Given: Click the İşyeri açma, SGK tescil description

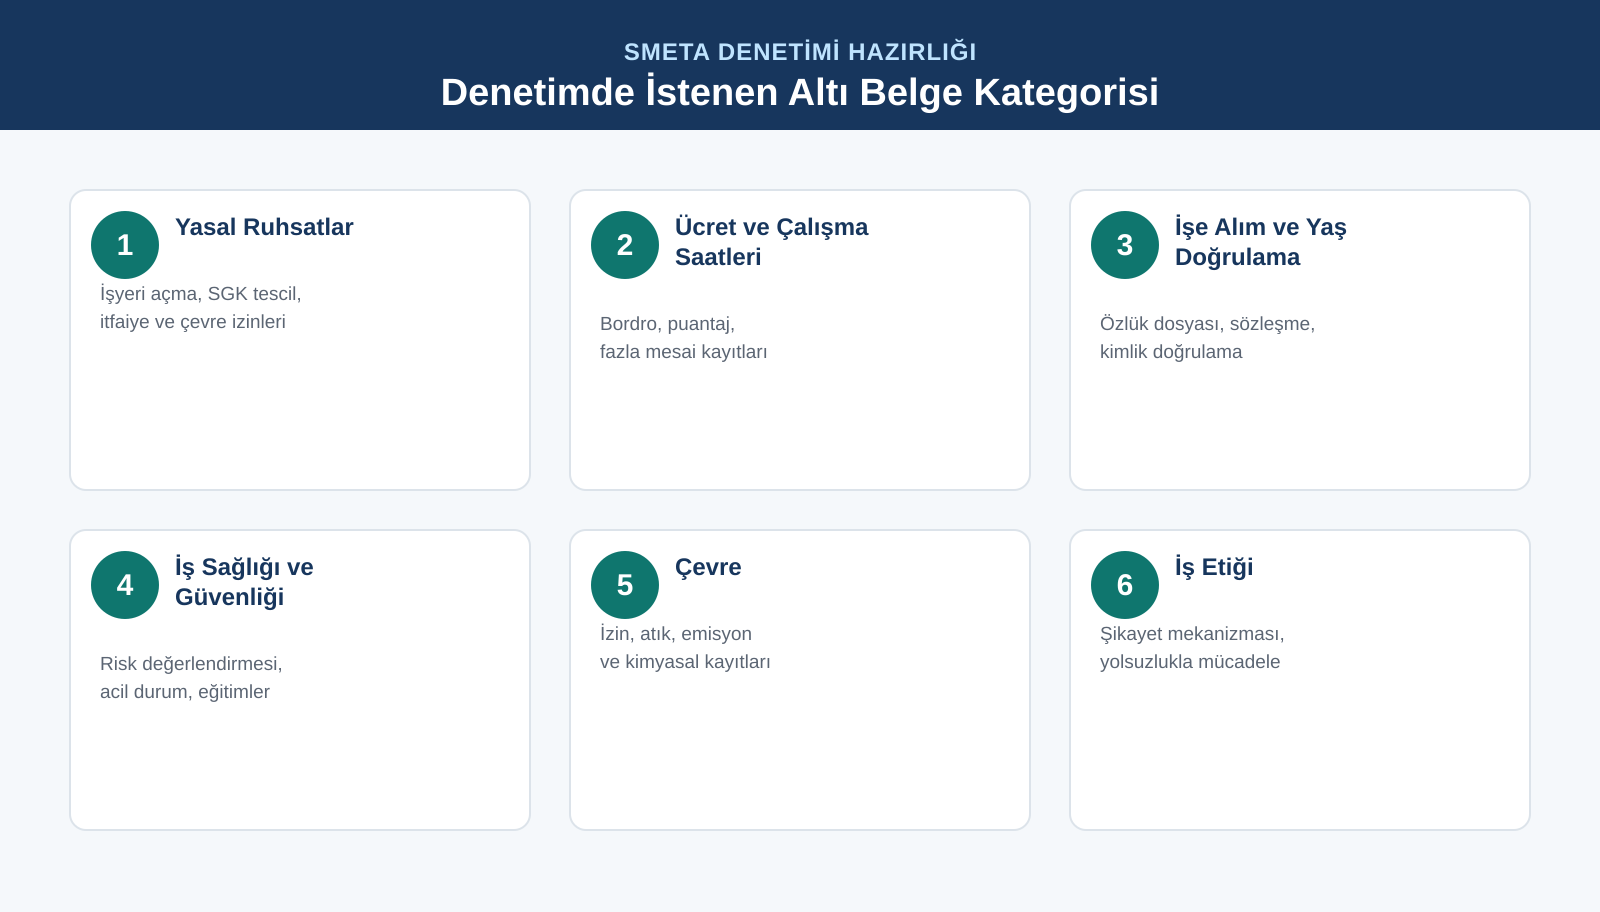Looking at the screenshot, I should (x=201, y=308).
